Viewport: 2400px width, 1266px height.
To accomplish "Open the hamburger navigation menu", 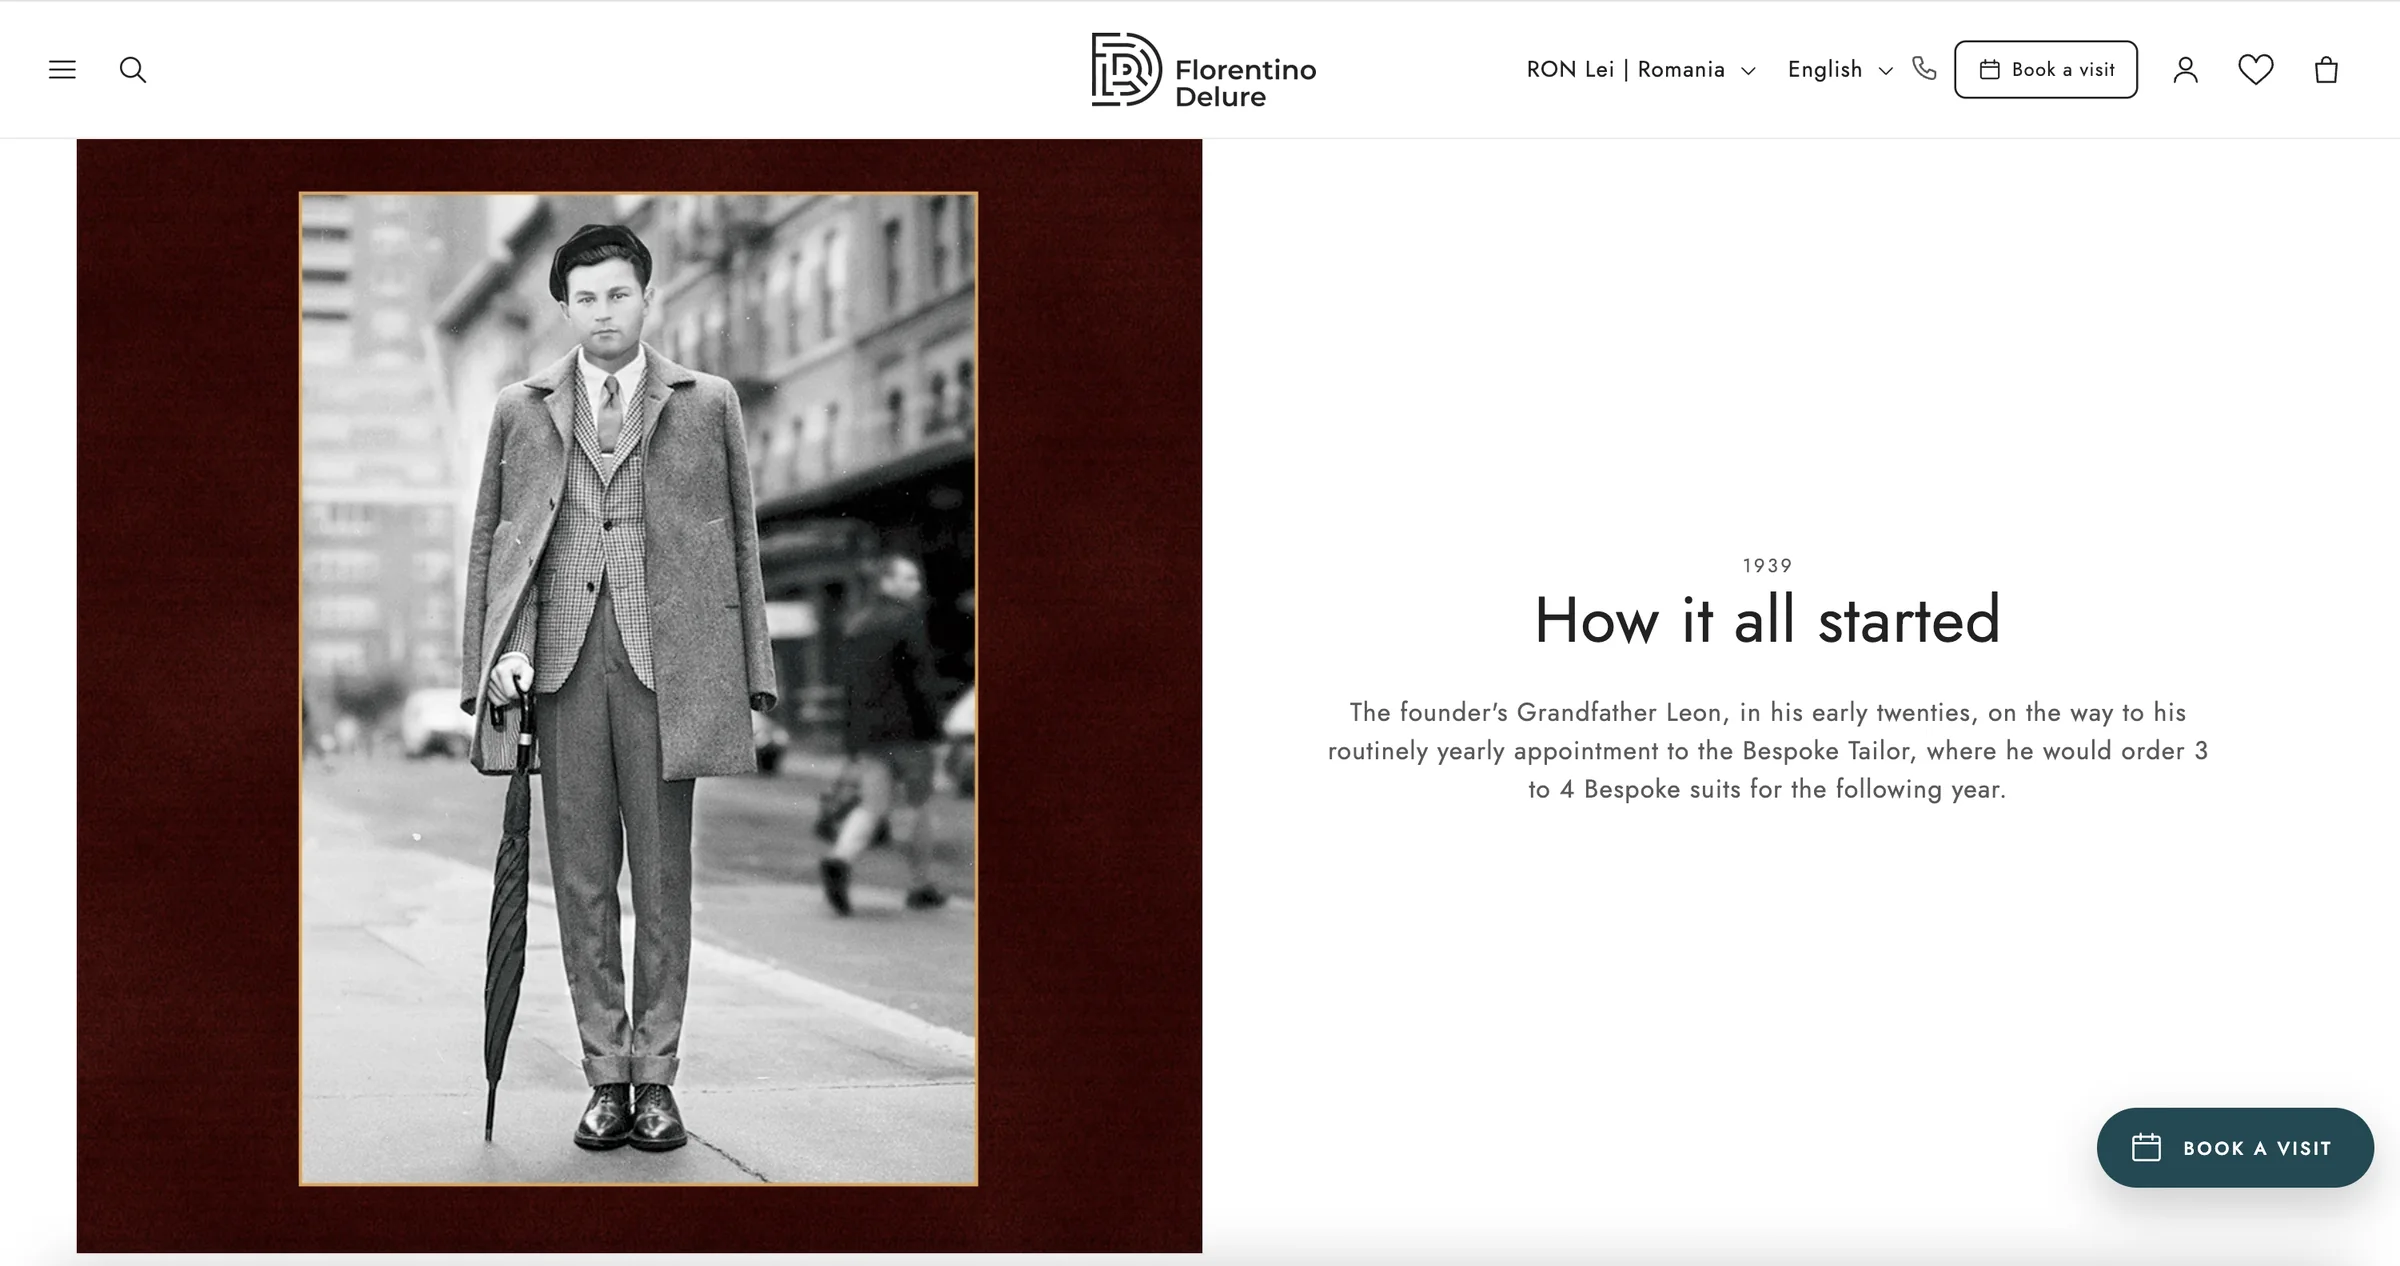I will (x=62, y=69).
